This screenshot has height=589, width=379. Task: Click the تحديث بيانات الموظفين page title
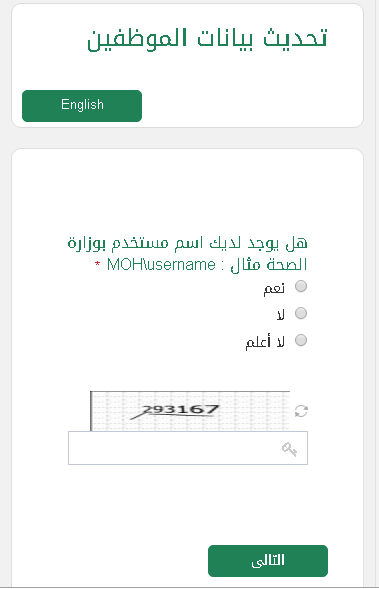click(x=207, y=39)
